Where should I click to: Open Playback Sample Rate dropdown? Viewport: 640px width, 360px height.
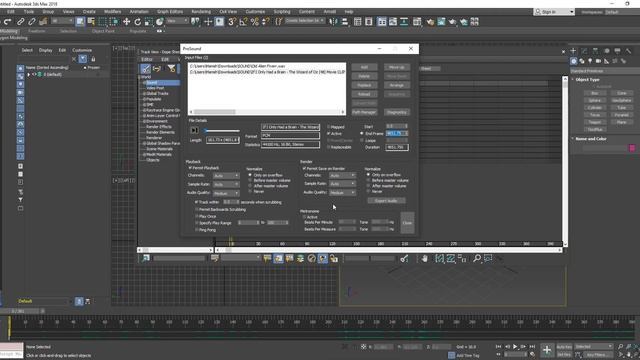[x=226, y=184]
